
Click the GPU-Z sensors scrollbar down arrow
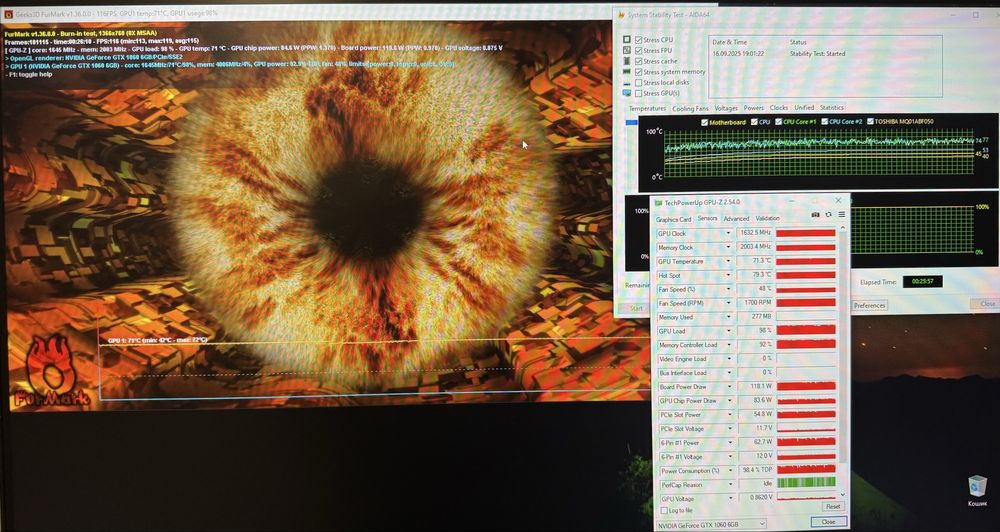click(844, 494)
